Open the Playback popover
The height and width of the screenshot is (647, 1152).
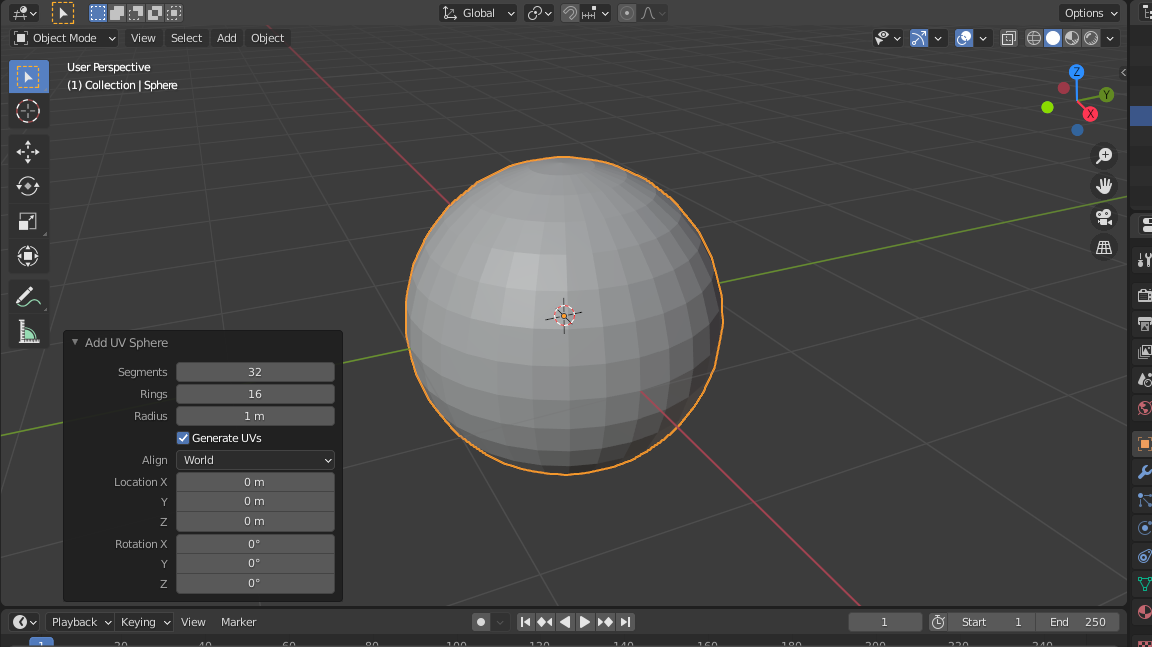80,622
